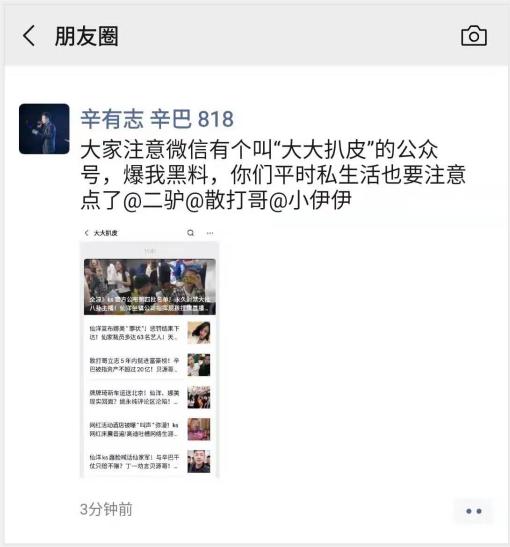Tap the woman portrait article thumbnail

(x=199, y=333)
